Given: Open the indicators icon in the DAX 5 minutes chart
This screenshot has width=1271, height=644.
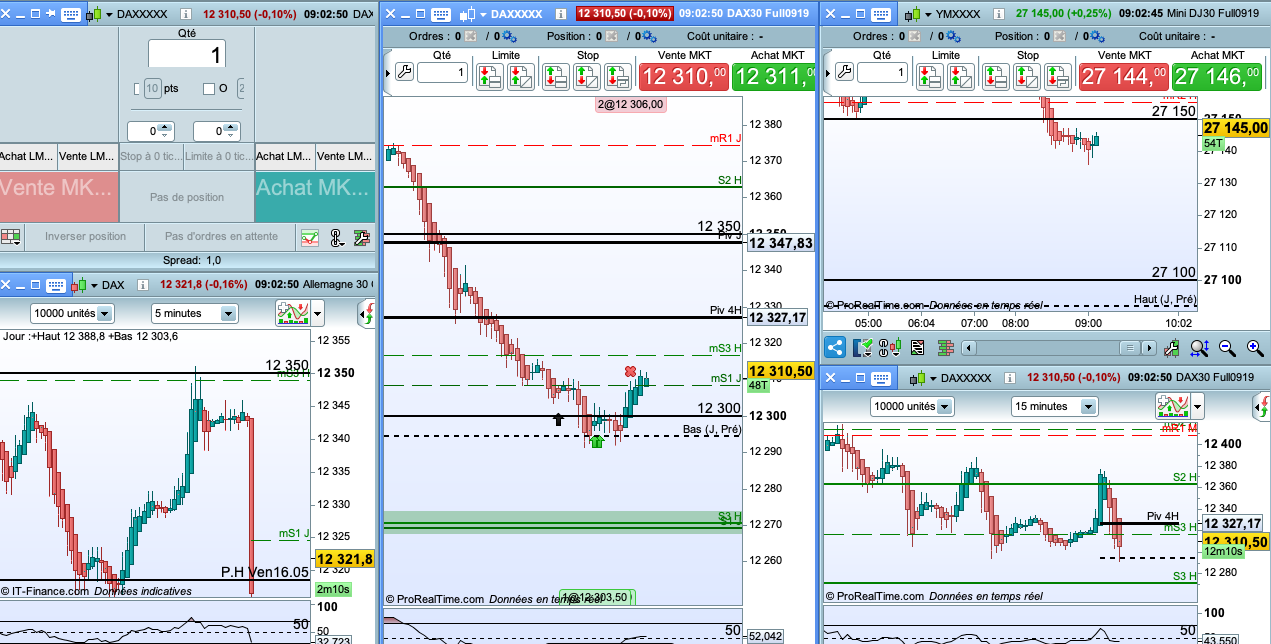Looking at the screenshot, I should click(292, 313).
